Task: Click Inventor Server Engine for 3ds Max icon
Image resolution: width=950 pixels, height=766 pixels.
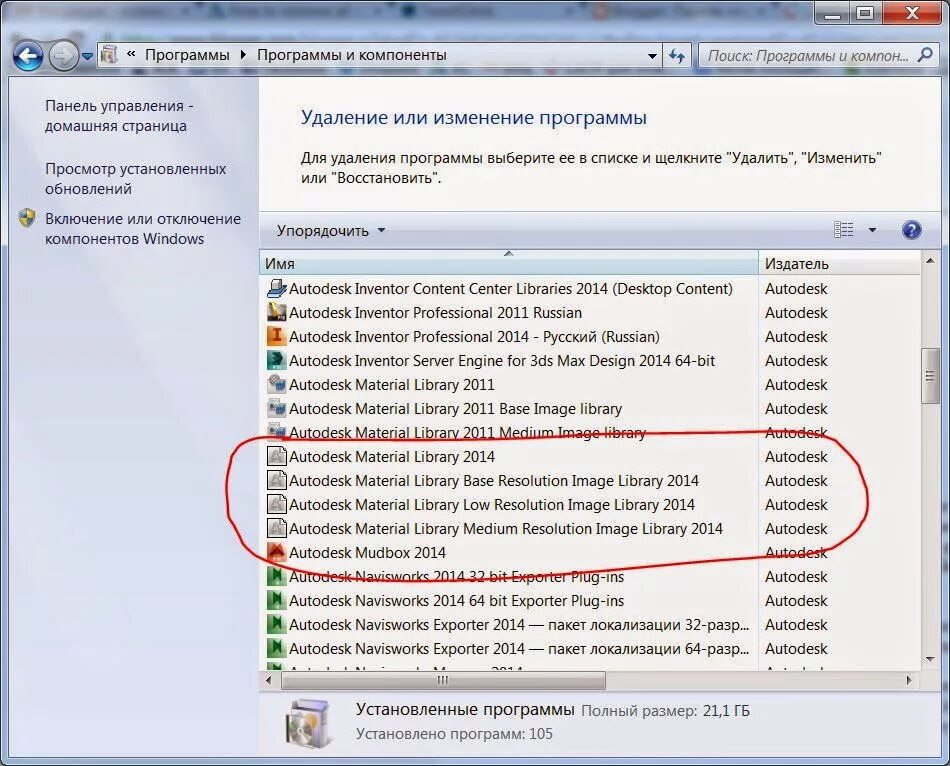Action: (x=277, y=361)
